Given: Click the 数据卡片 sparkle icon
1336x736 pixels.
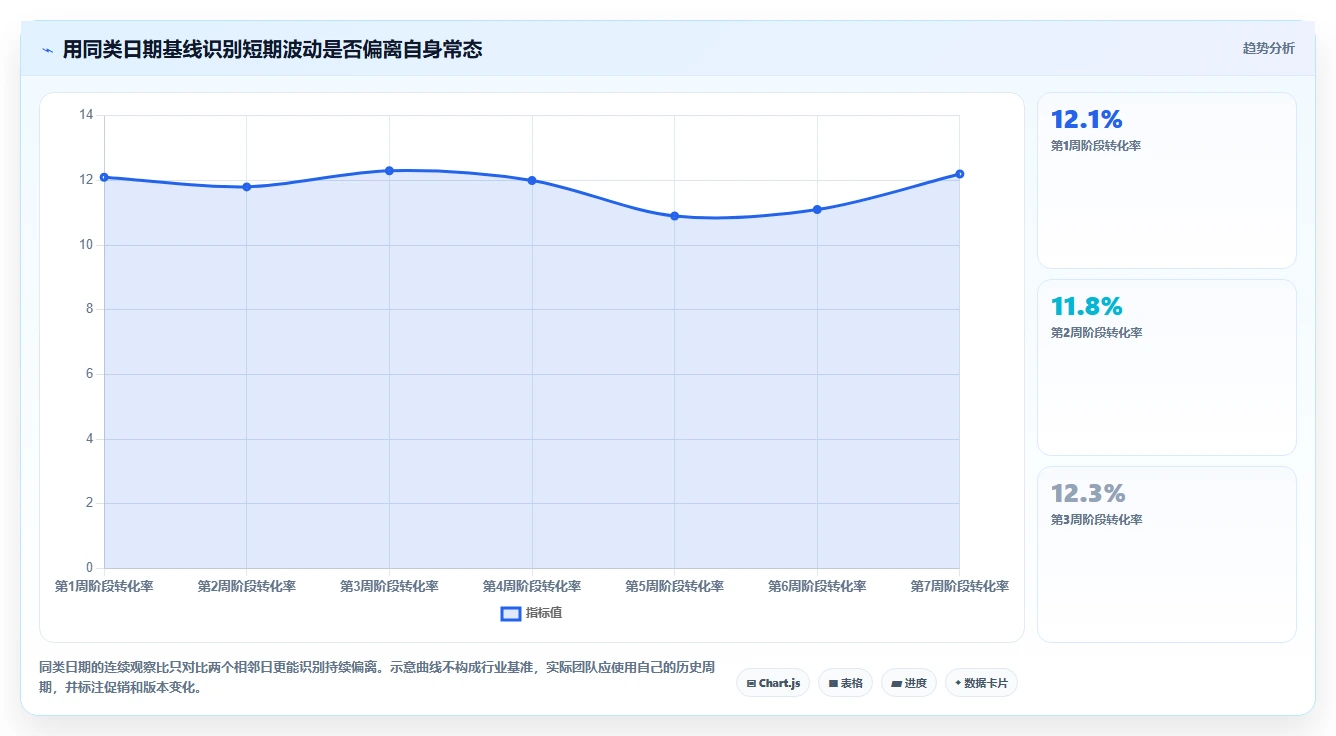Looking at the screenshot, I should click(958, 683).
